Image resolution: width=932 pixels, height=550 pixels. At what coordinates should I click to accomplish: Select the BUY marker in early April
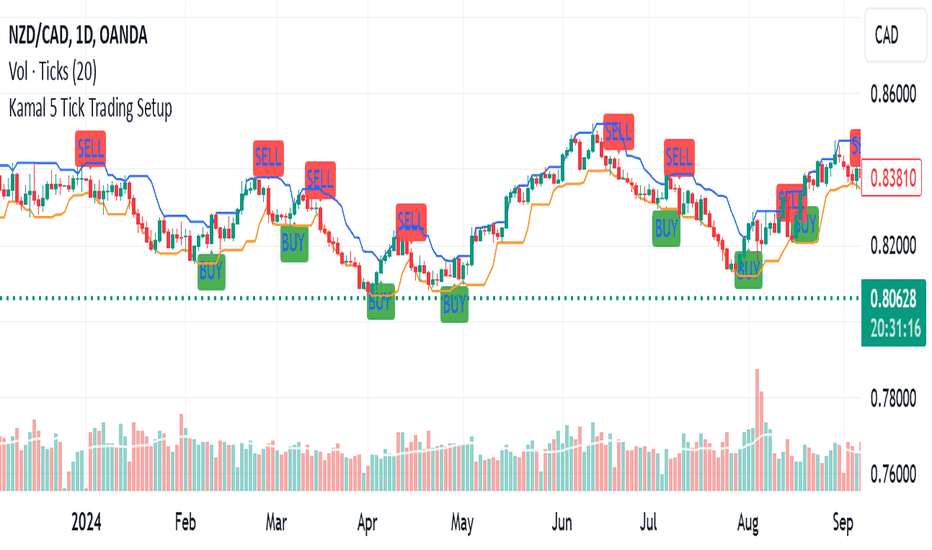[x=380, y=301]
